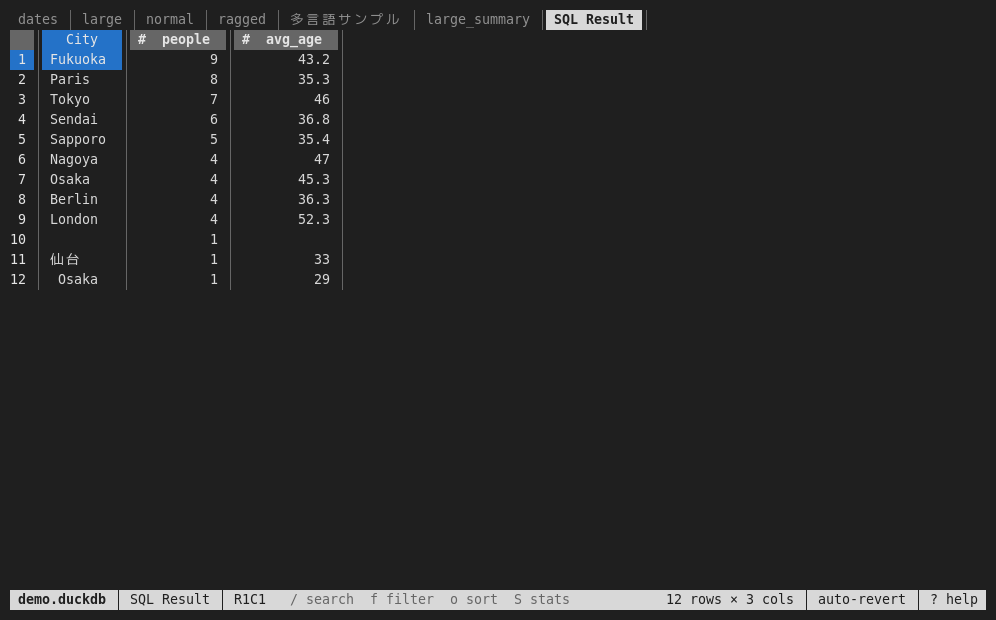Select avg_age value 35.3
Viewport: 996px width, 620px height.
286,79
